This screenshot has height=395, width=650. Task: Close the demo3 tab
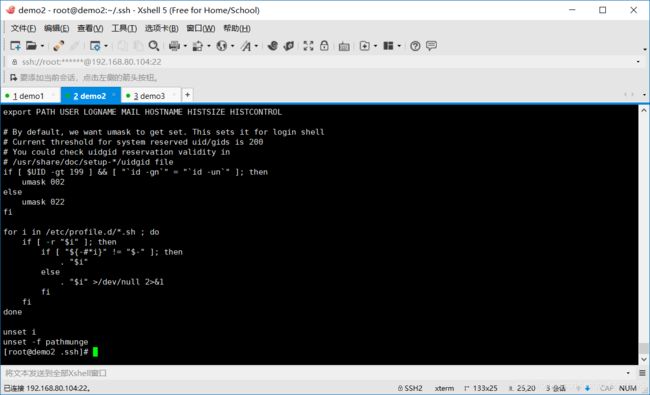click(174, 95)
